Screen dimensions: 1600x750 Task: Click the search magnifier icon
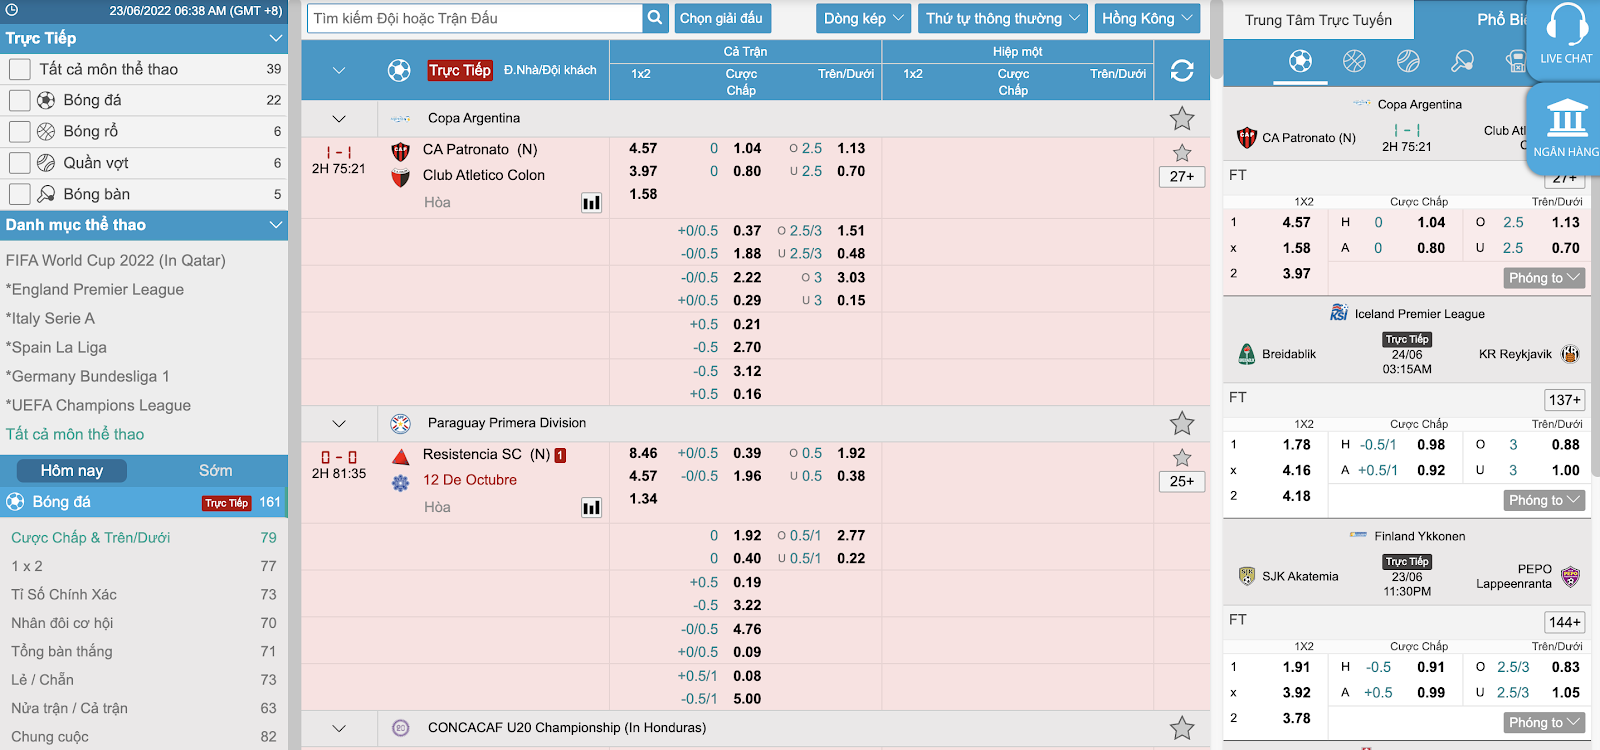click(655, 18)
